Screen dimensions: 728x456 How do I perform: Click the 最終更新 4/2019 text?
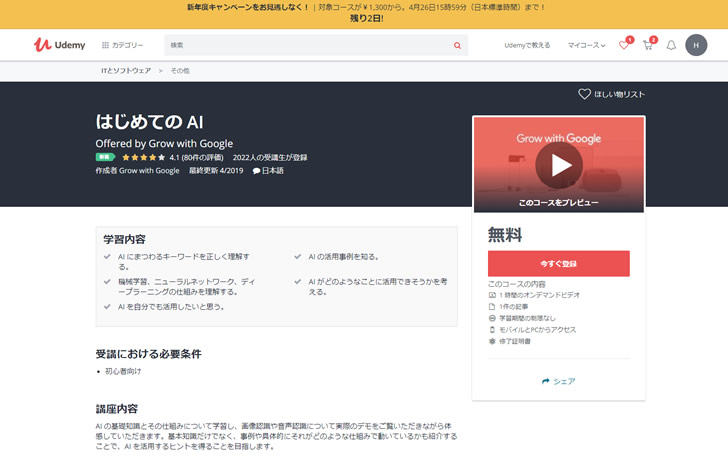click(216, 170)
